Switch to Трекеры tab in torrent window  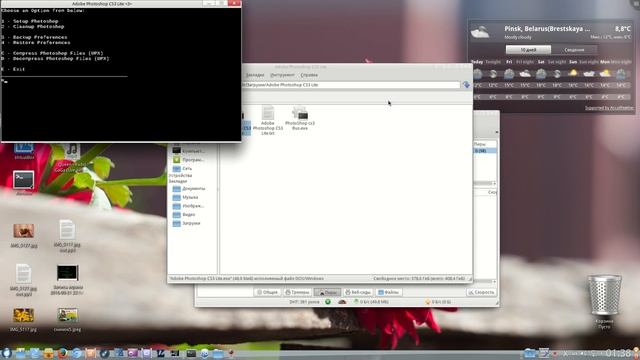297,292
